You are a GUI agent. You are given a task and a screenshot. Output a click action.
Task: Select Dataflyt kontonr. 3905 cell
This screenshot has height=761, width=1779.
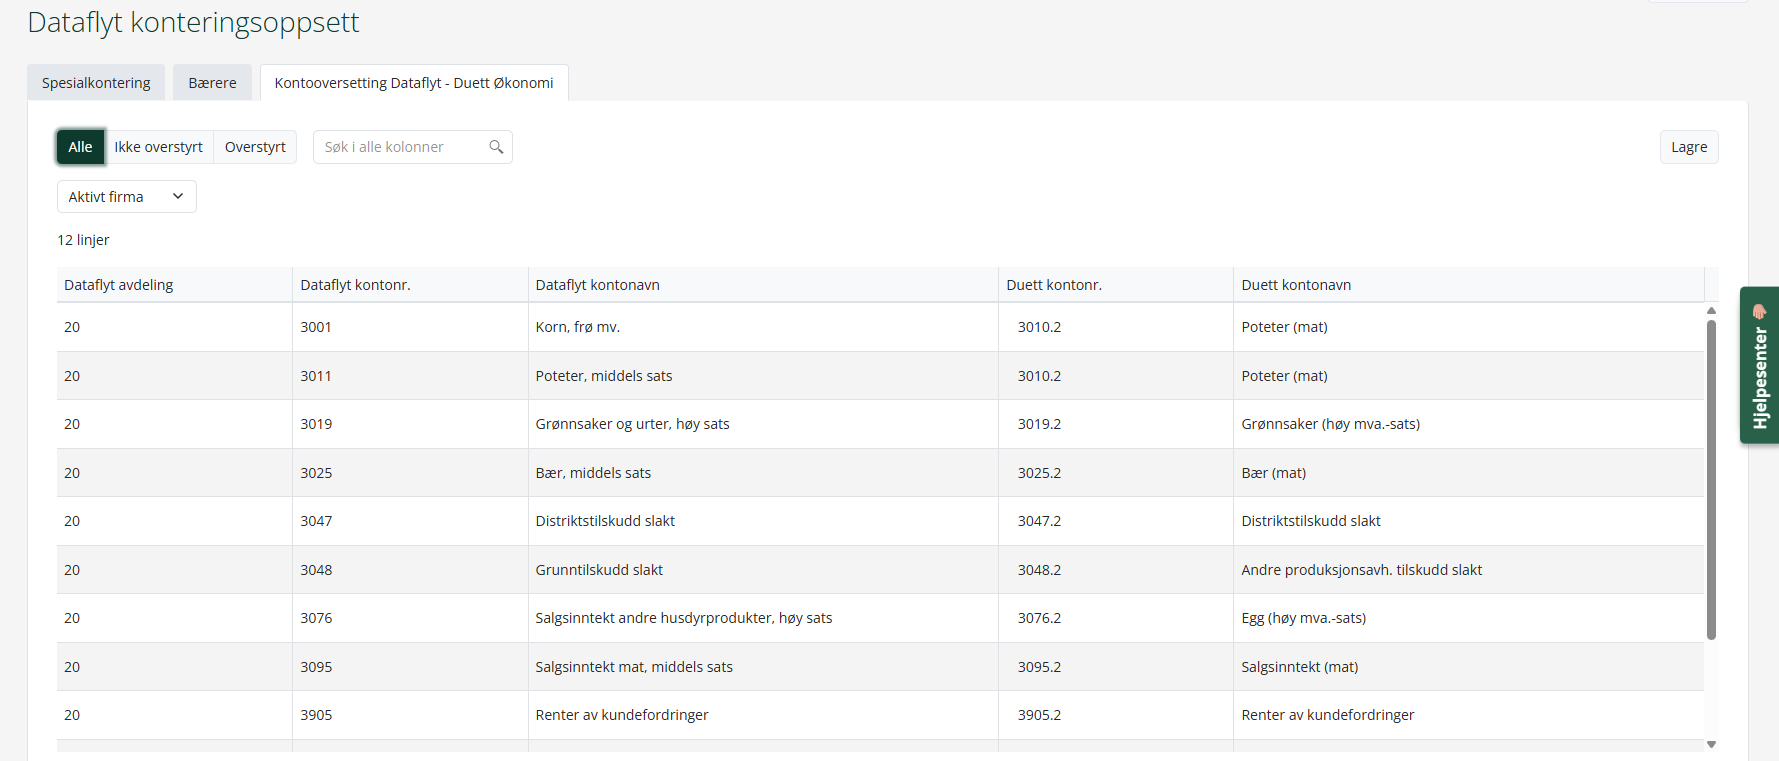(x=410, y=715)
